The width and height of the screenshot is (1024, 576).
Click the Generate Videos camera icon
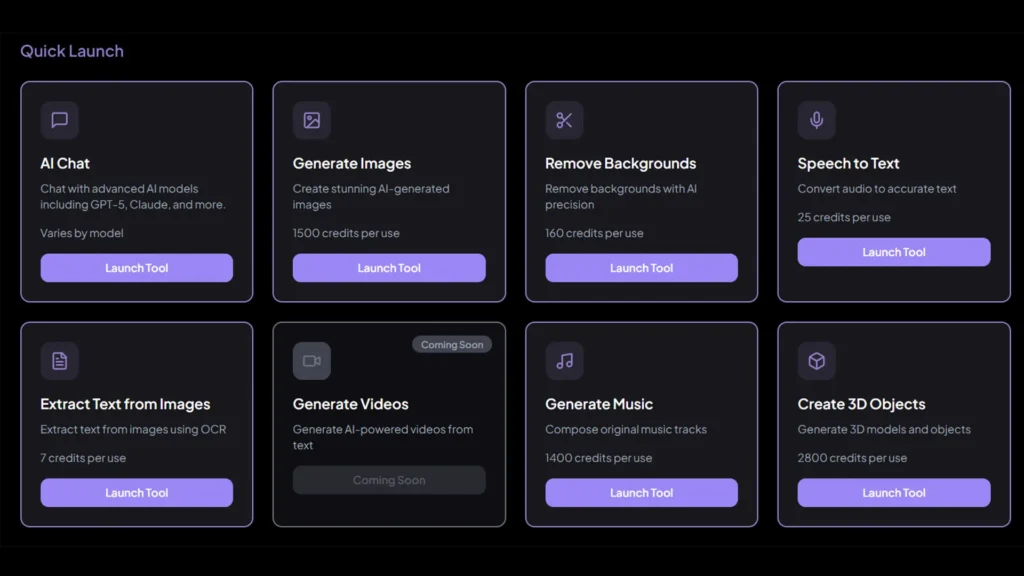tap(312, 361)
